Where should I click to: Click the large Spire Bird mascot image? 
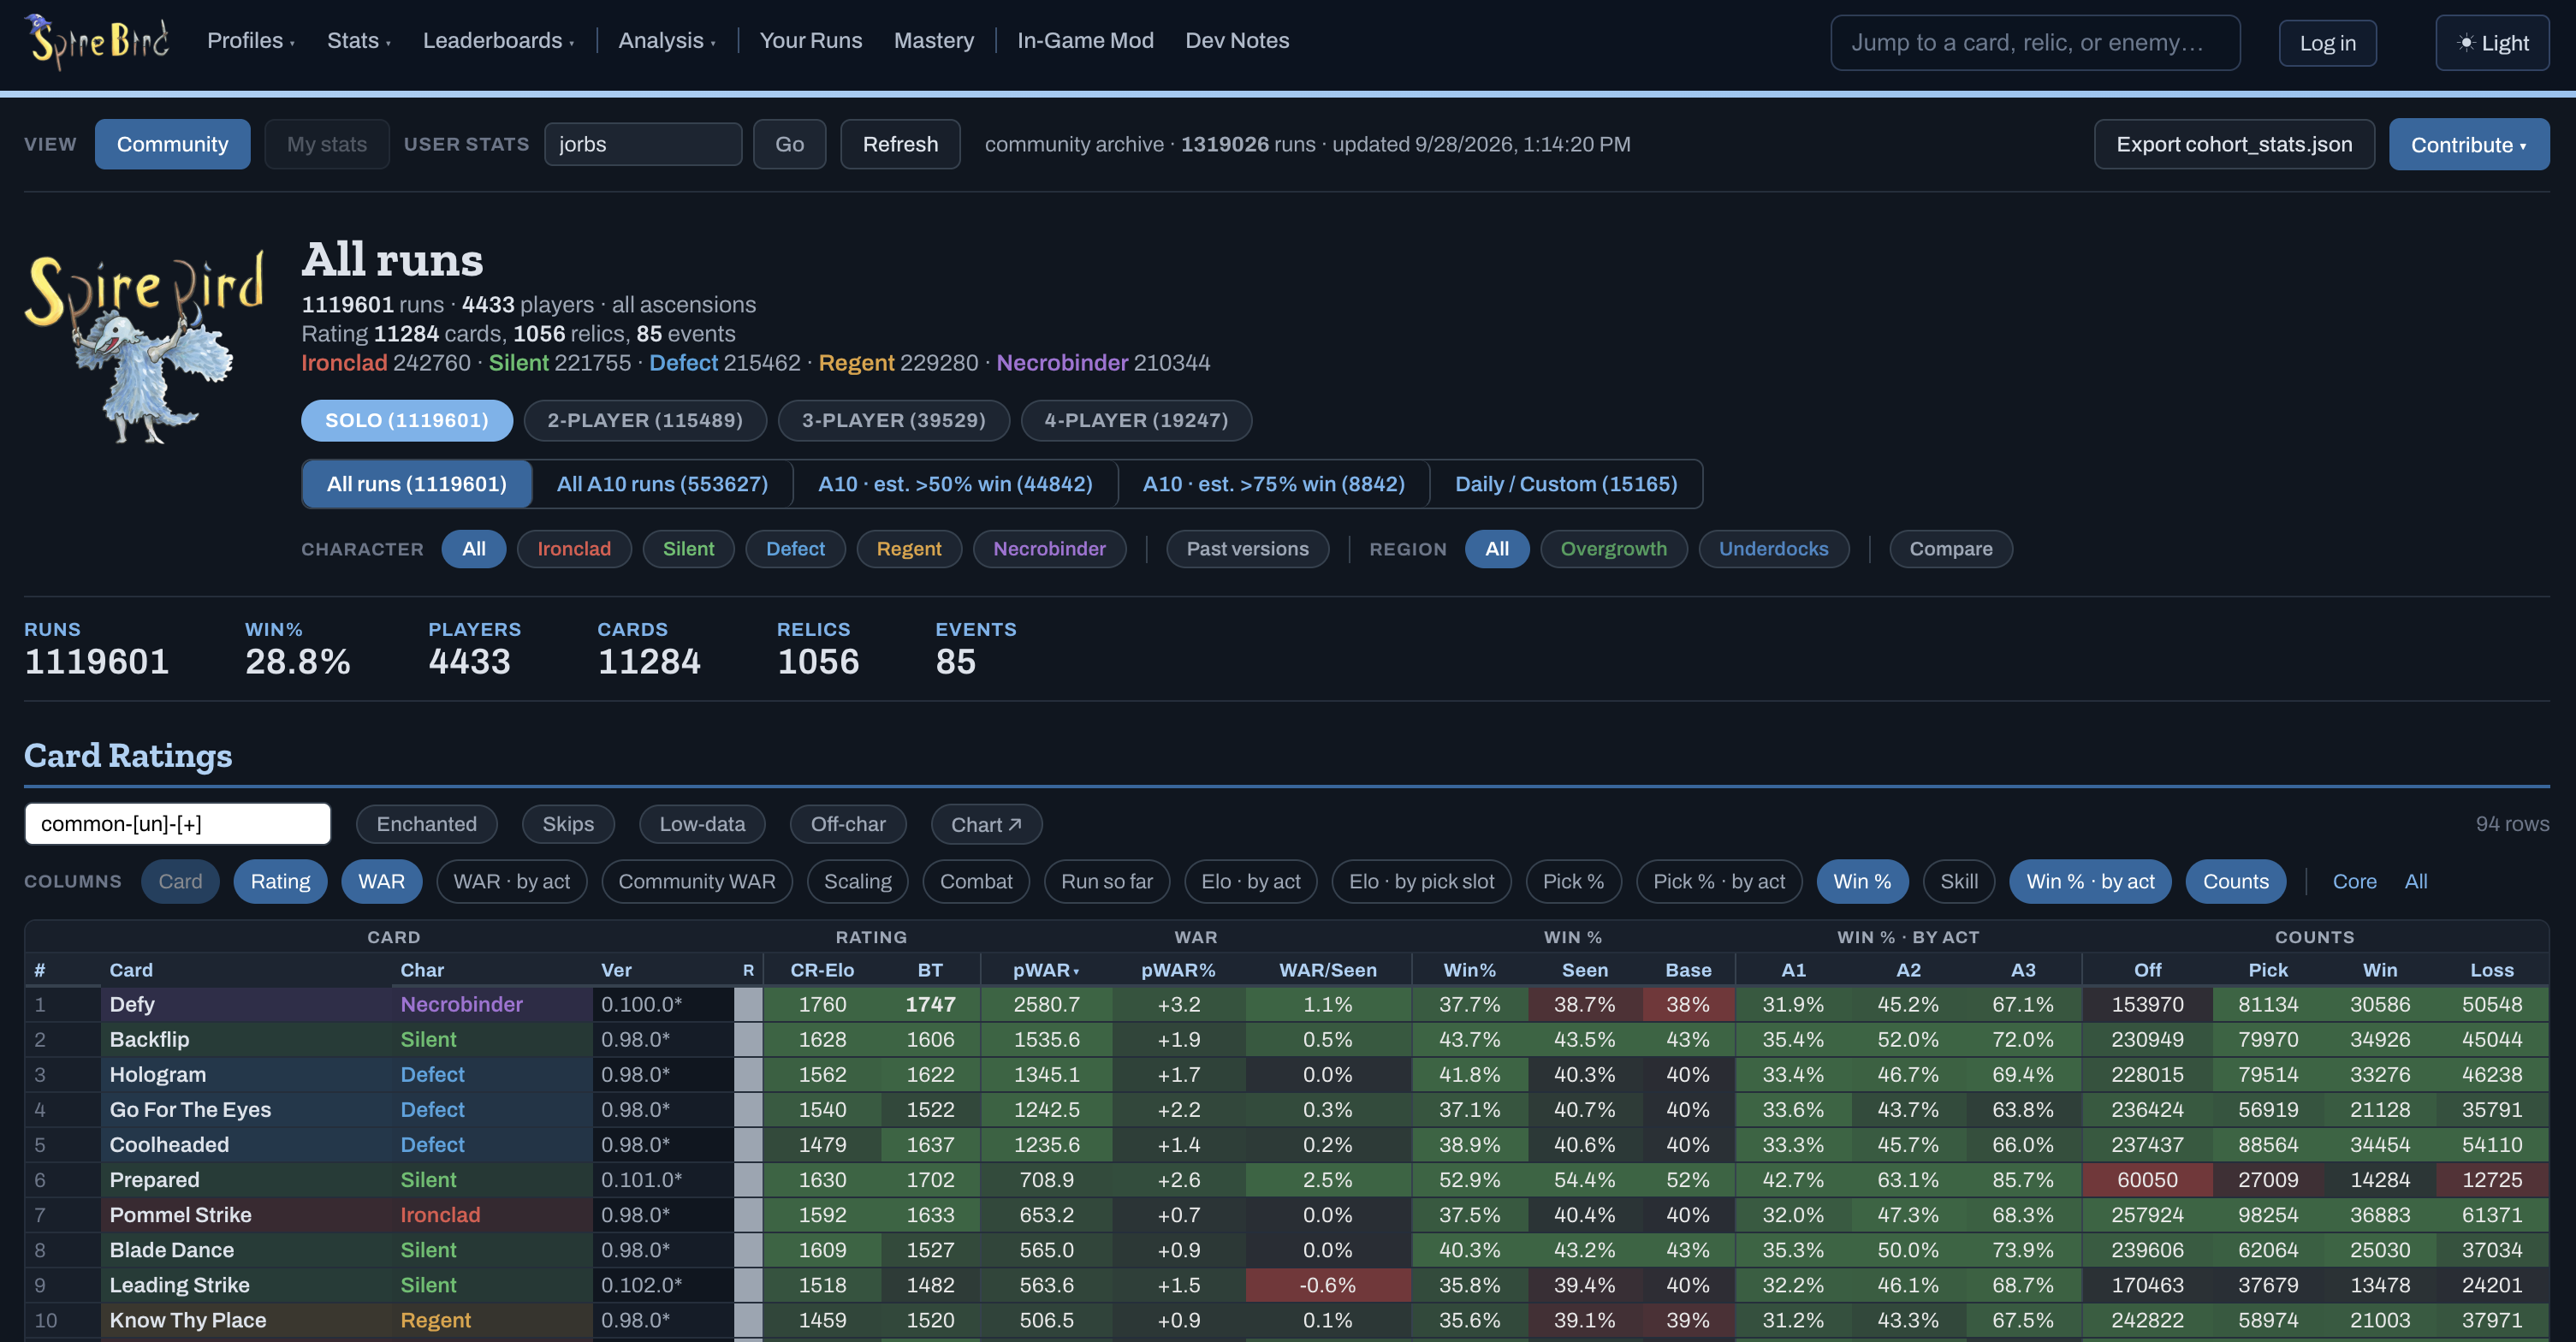(x=145, y=345)
